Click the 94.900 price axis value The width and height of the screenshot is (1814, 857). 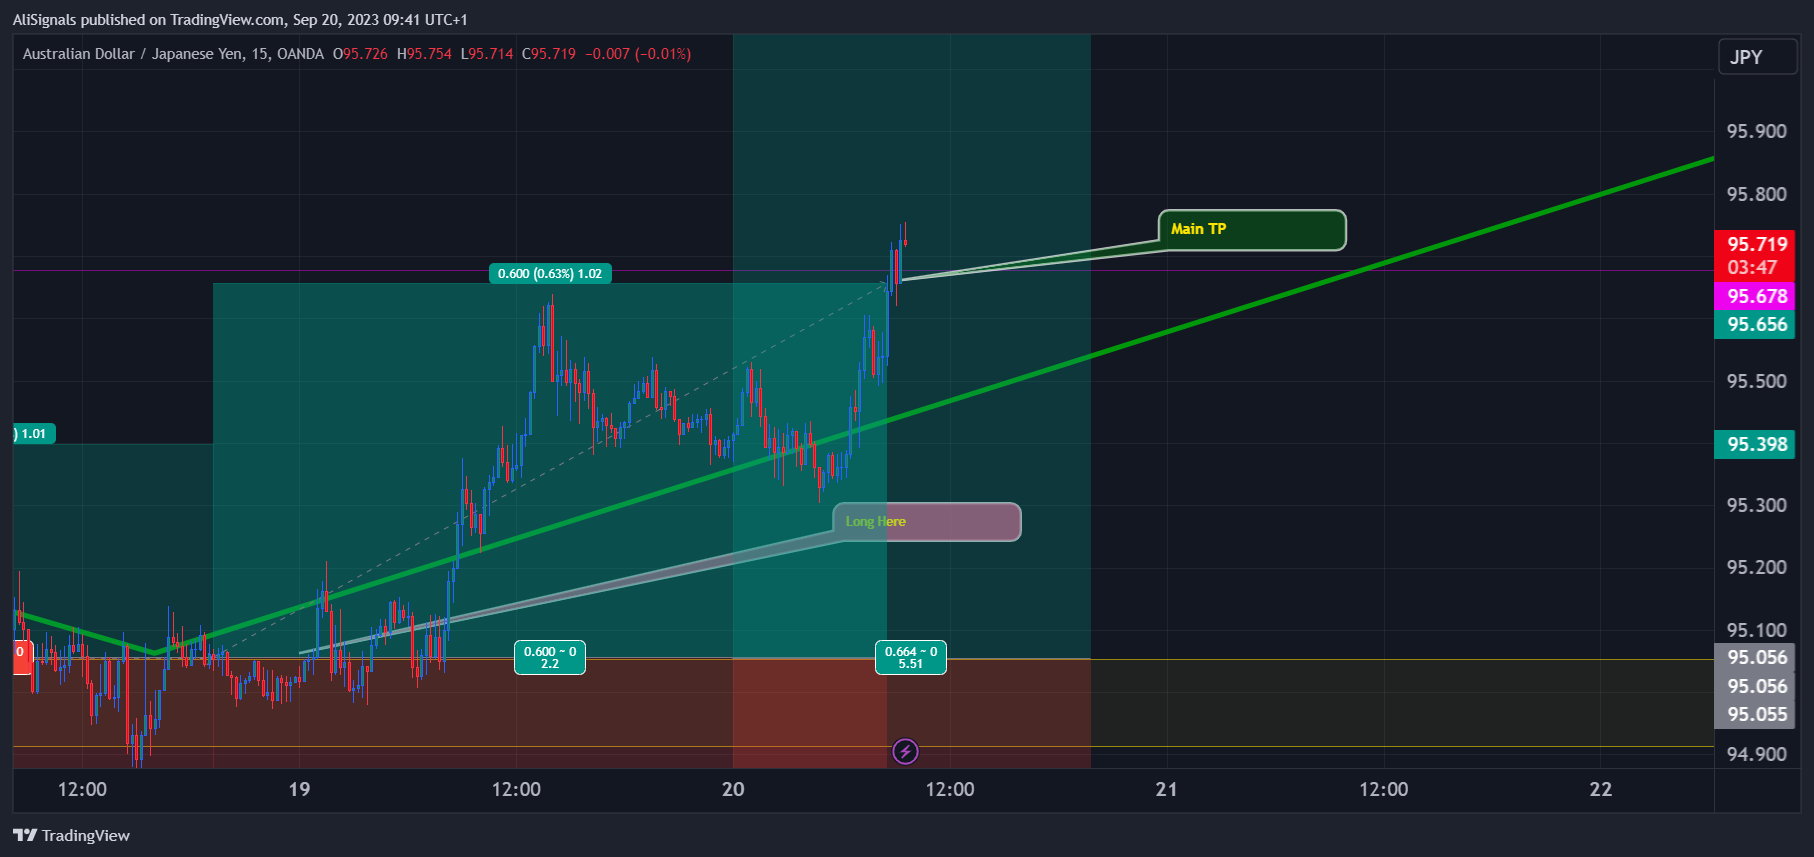click(x=1756, y=754)
